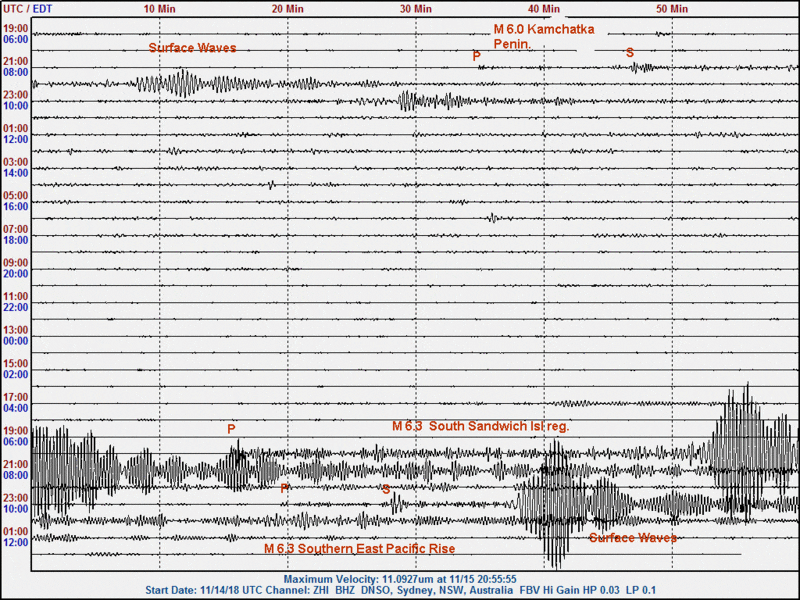This screenshot has width=800, height=600.
Task: Click the 40 Min column header
Action: click(x=543, y=8)
